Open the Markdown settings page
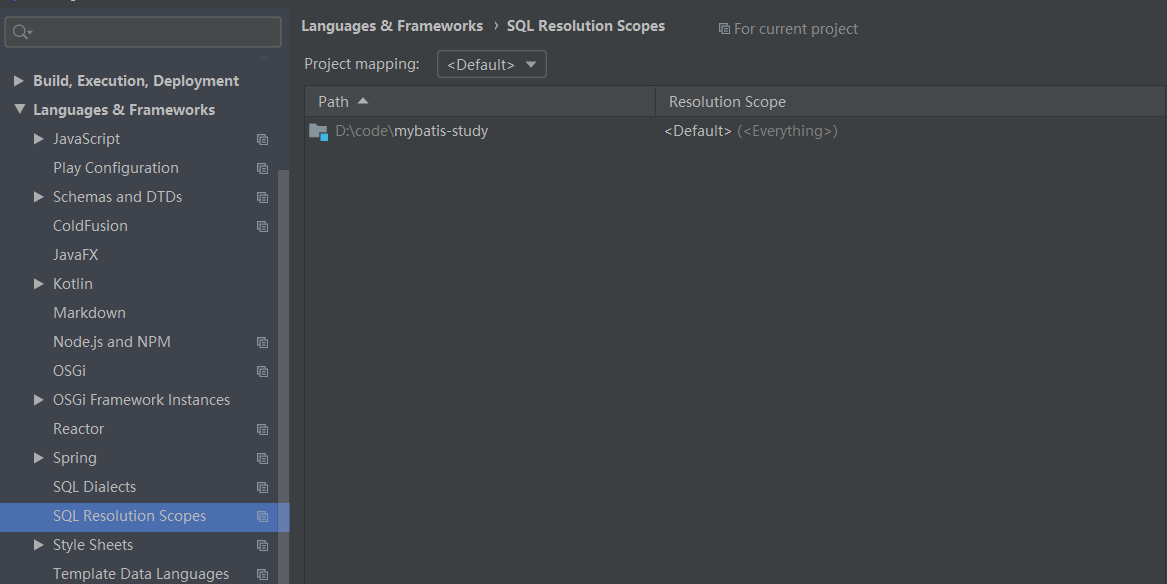This screenshot has height=584, width=1167. (89, 312)
